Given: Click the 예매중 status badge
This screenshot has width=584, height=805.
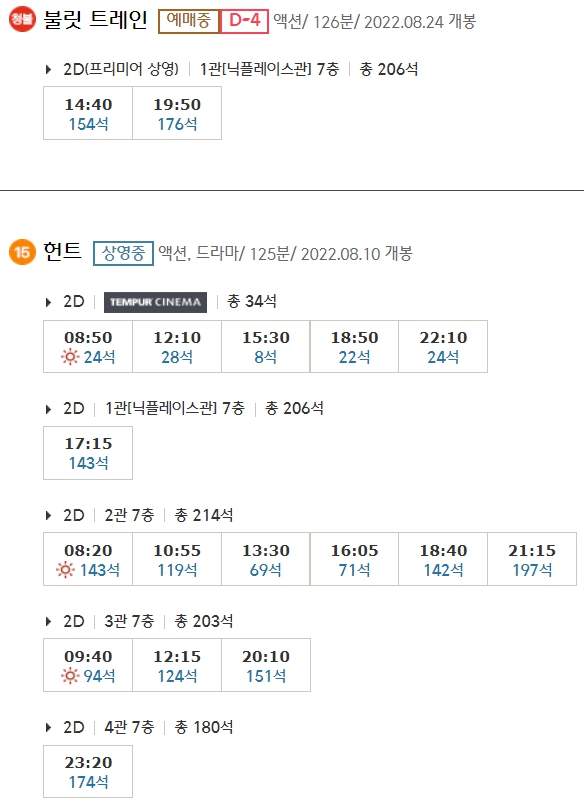Looking at the screenshot, I should 188,21.
